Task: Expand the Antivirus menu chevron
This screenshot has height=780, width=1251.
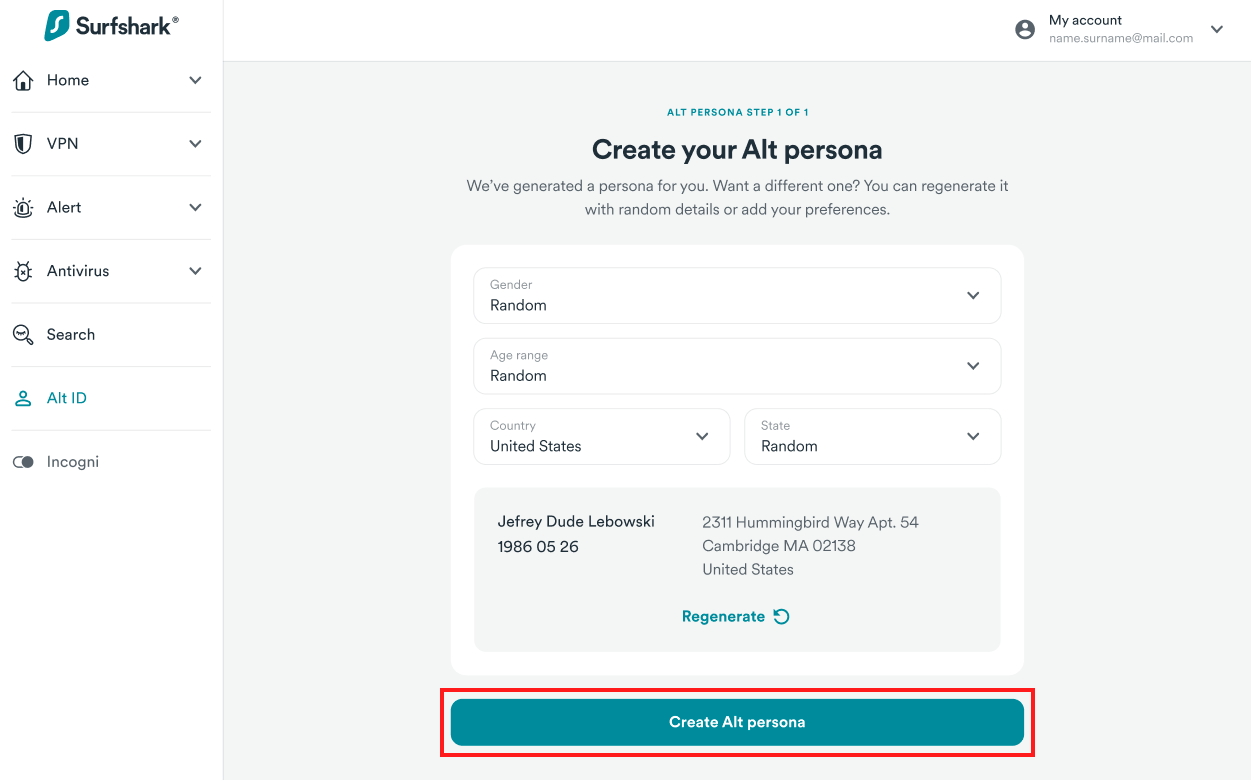Action: pos(195,271)
